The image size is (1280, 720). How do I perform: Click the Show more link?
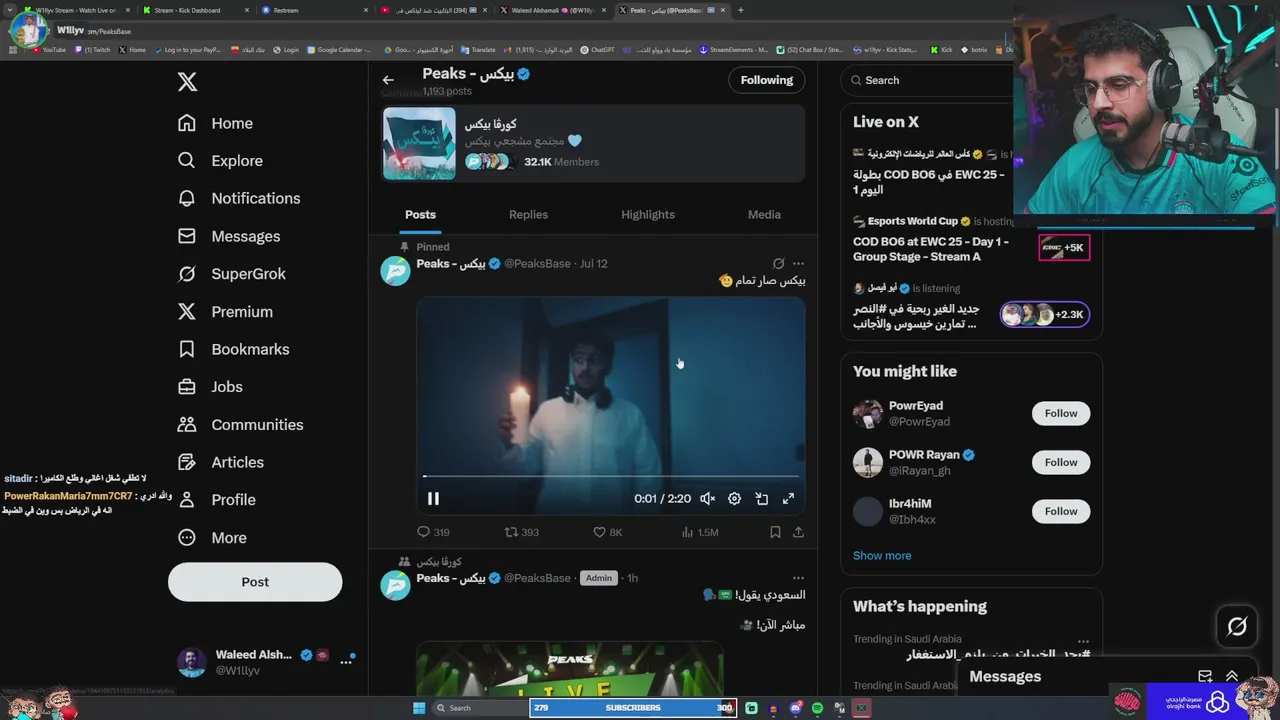(x=882, y=556)
